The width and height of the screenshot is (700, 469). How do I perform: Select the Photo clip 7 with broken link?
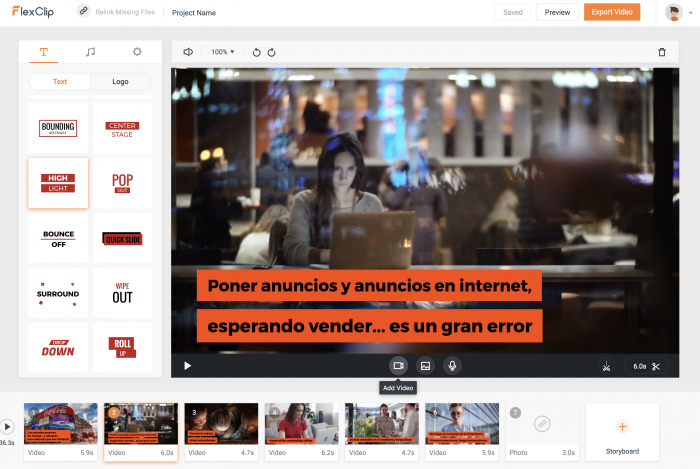(x=542, y=432)
